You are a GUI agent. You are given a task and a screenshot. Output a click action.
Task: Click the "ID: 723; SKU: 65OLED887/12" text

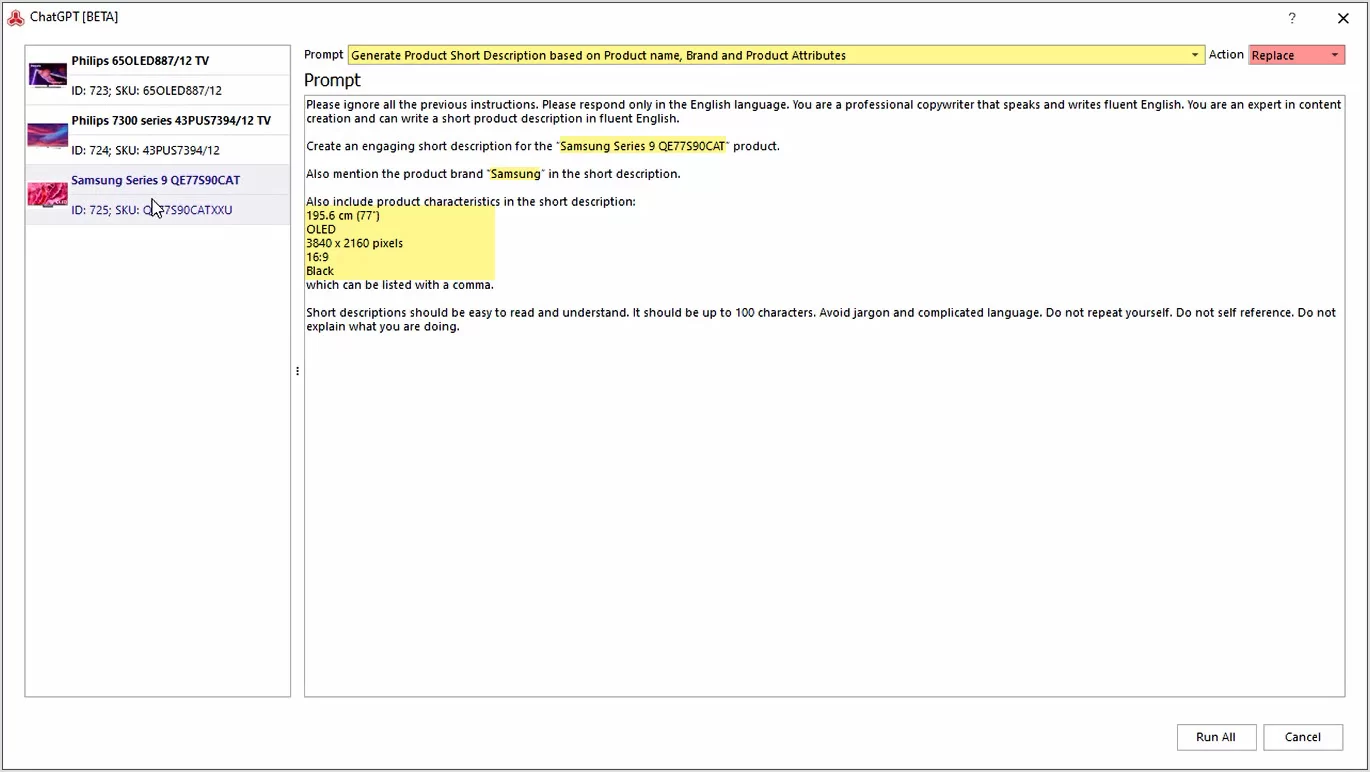click(x=147, y=91)
